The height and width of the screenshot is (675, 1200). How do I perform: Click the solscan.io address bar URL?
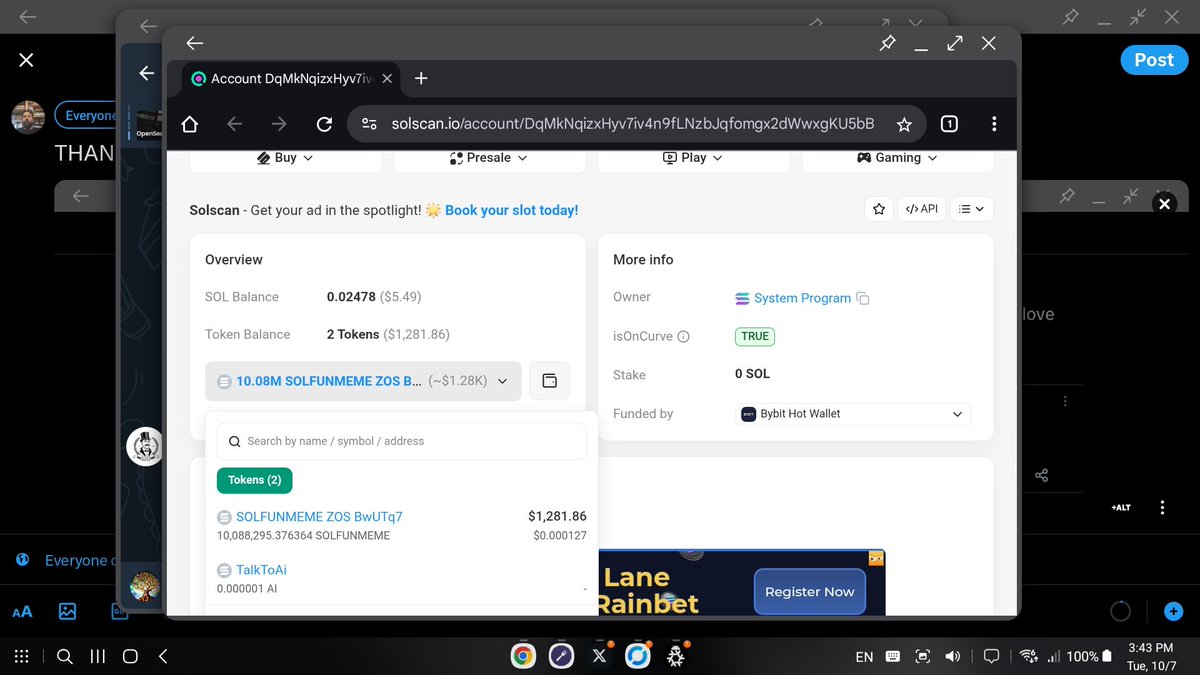633,124
